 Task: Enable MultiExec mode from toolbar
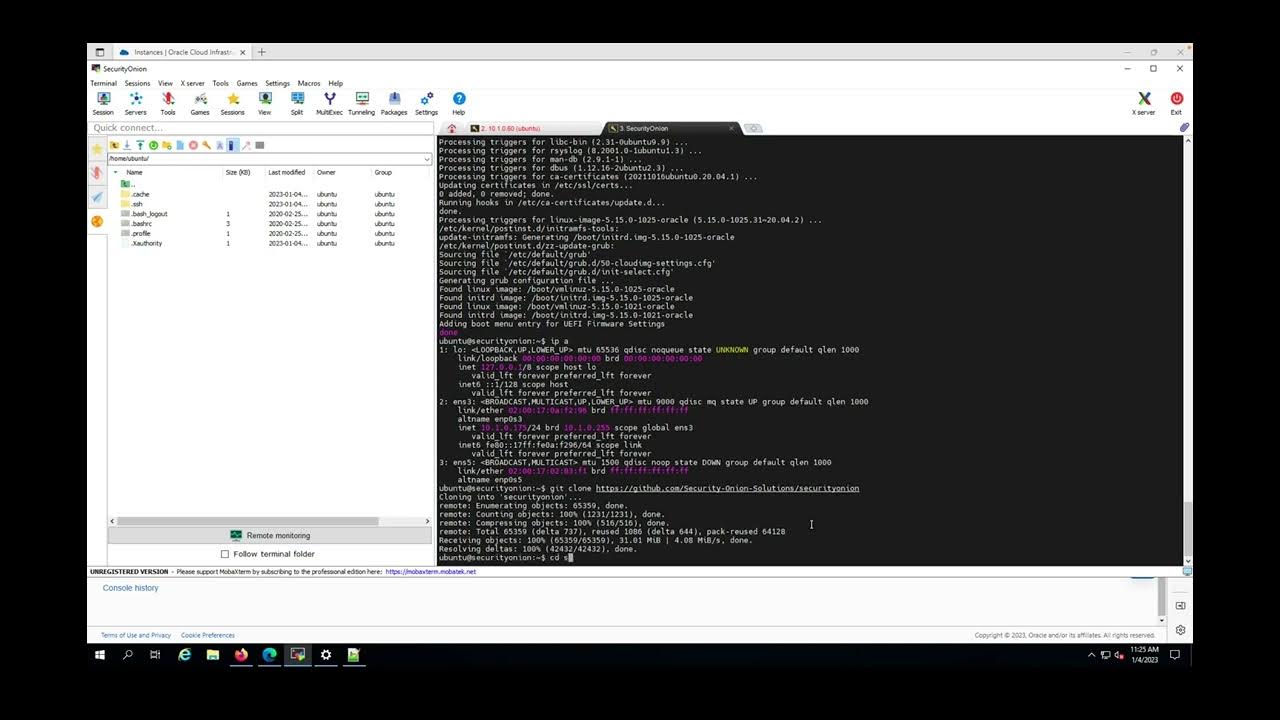coord(329,103)
